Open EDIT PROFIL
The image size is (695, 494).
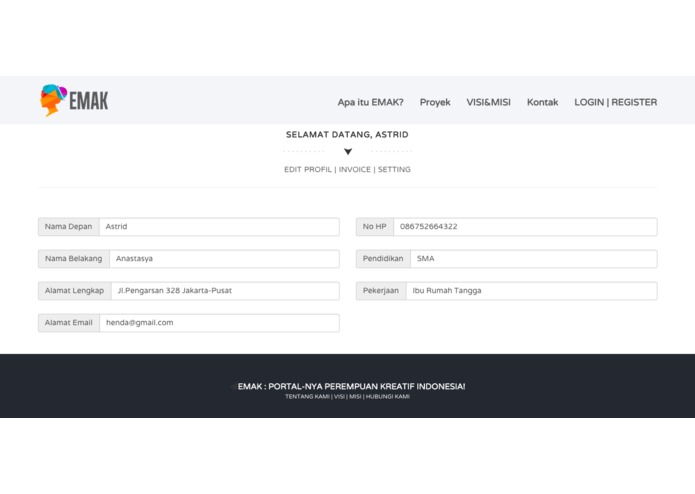[x=308, y=169]
